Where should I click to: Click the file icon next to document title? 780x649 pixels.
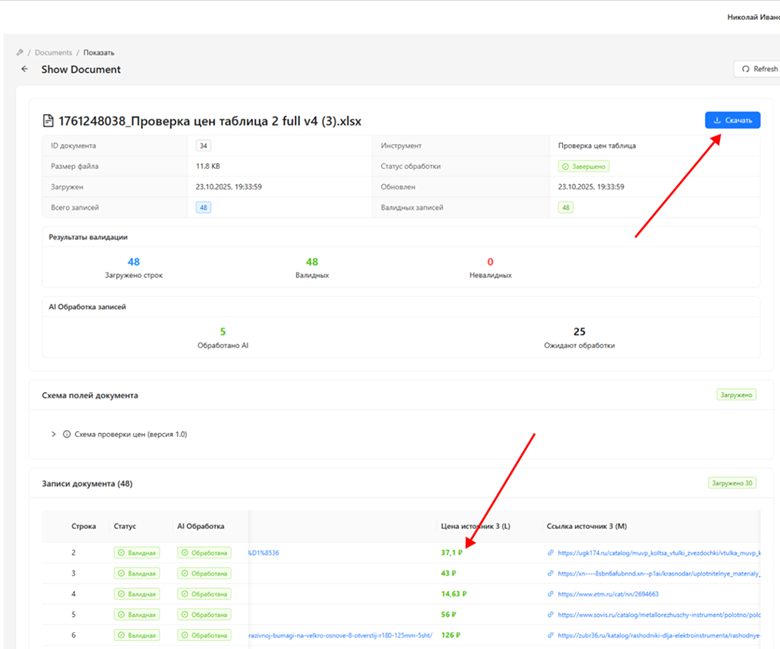click(47, 121)
